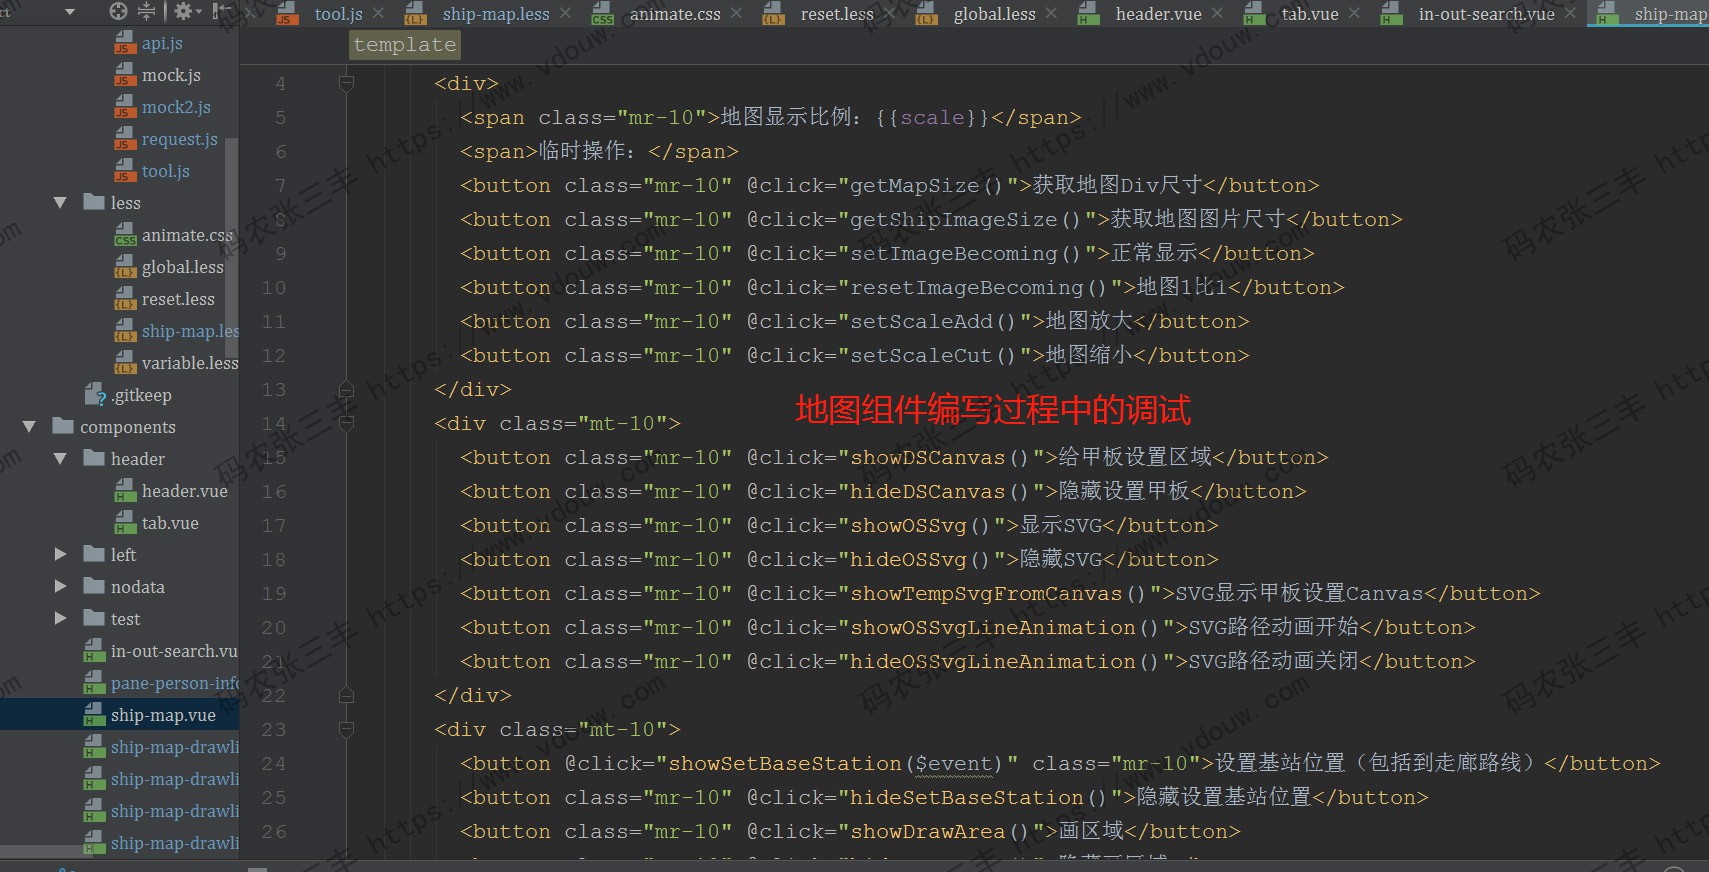Switch to the in-out-search.vue tab

click(x=1485, y=14)
